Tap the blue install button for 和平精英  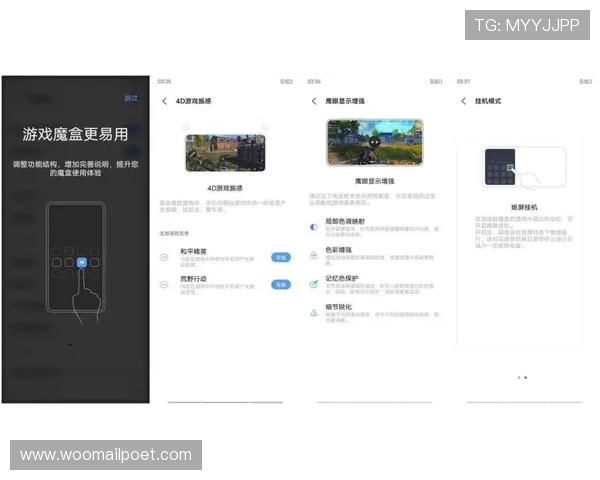(x=281, y=258)
